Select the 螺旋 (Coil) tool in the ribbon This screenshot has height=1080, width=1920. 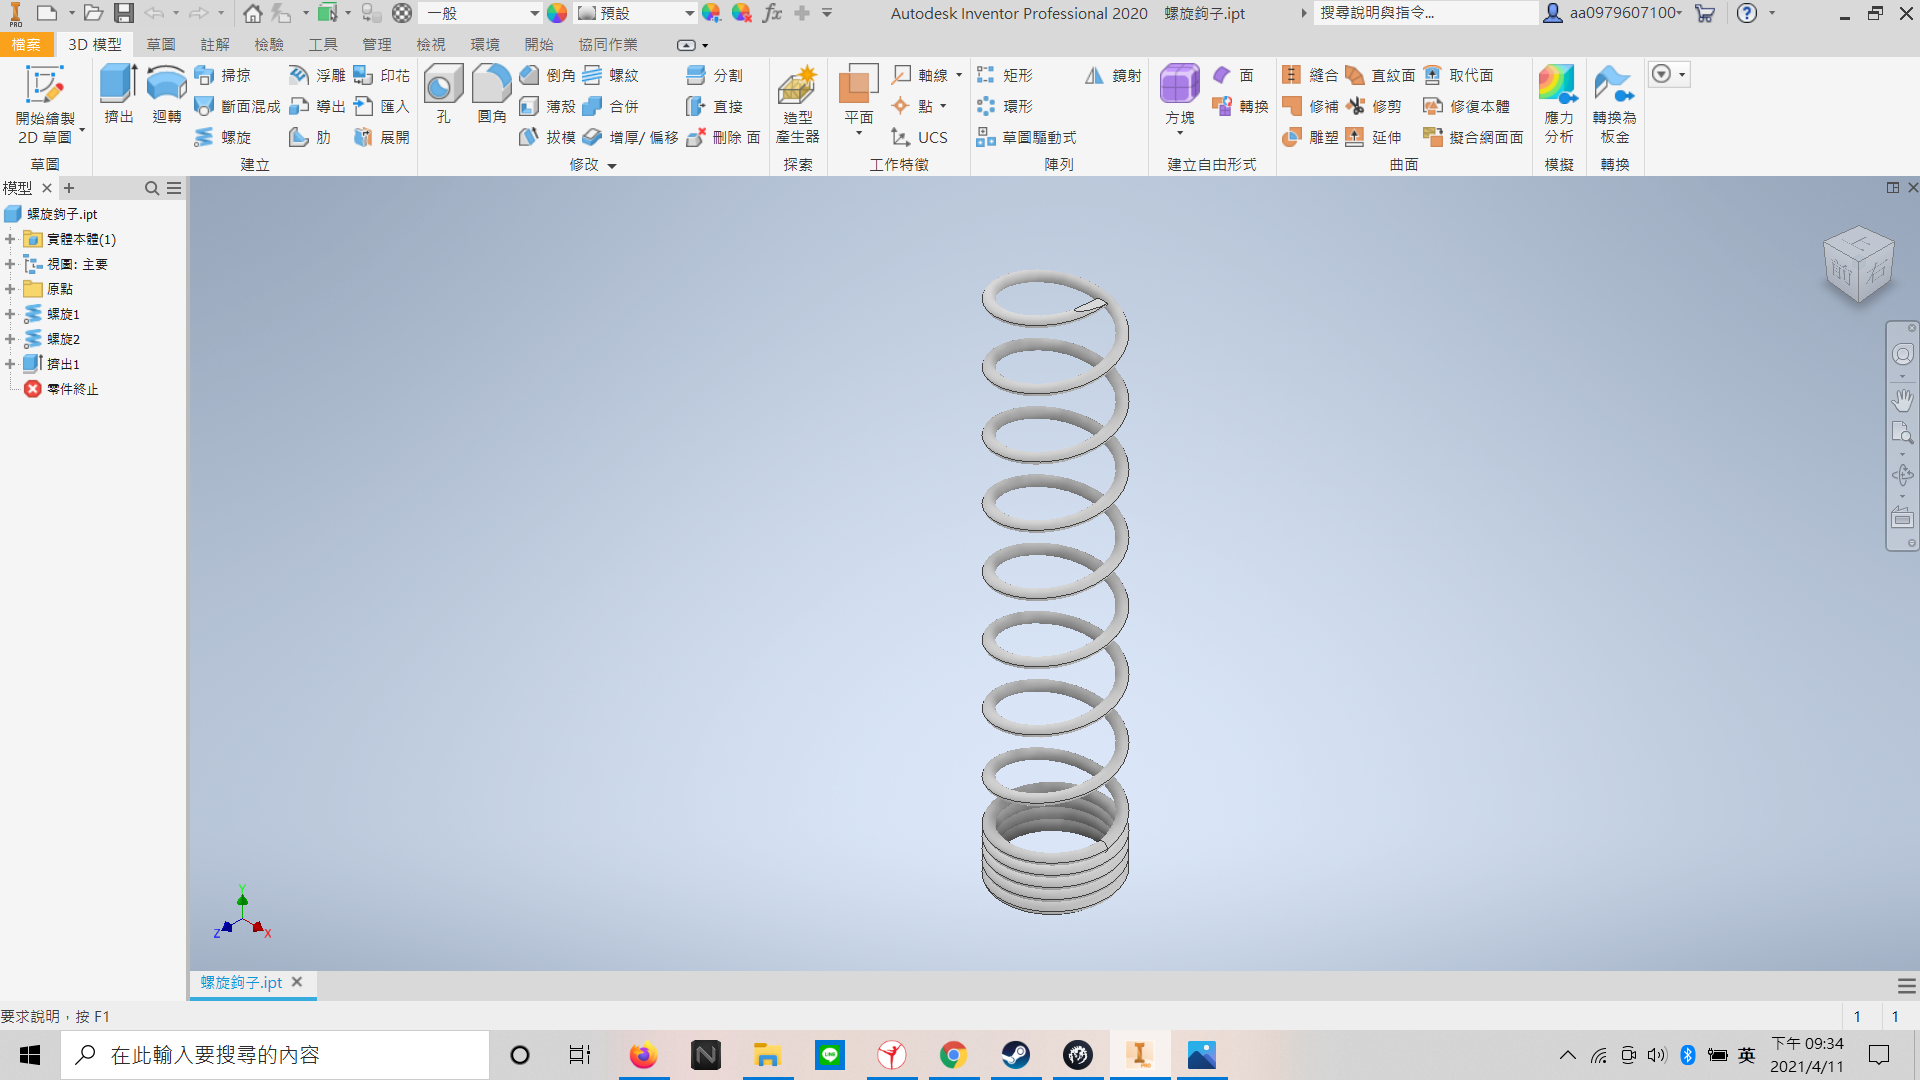point(223,137)
